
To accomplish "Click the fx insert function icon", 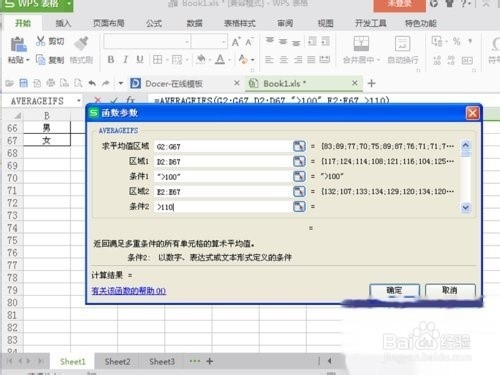I will point(130,100).
